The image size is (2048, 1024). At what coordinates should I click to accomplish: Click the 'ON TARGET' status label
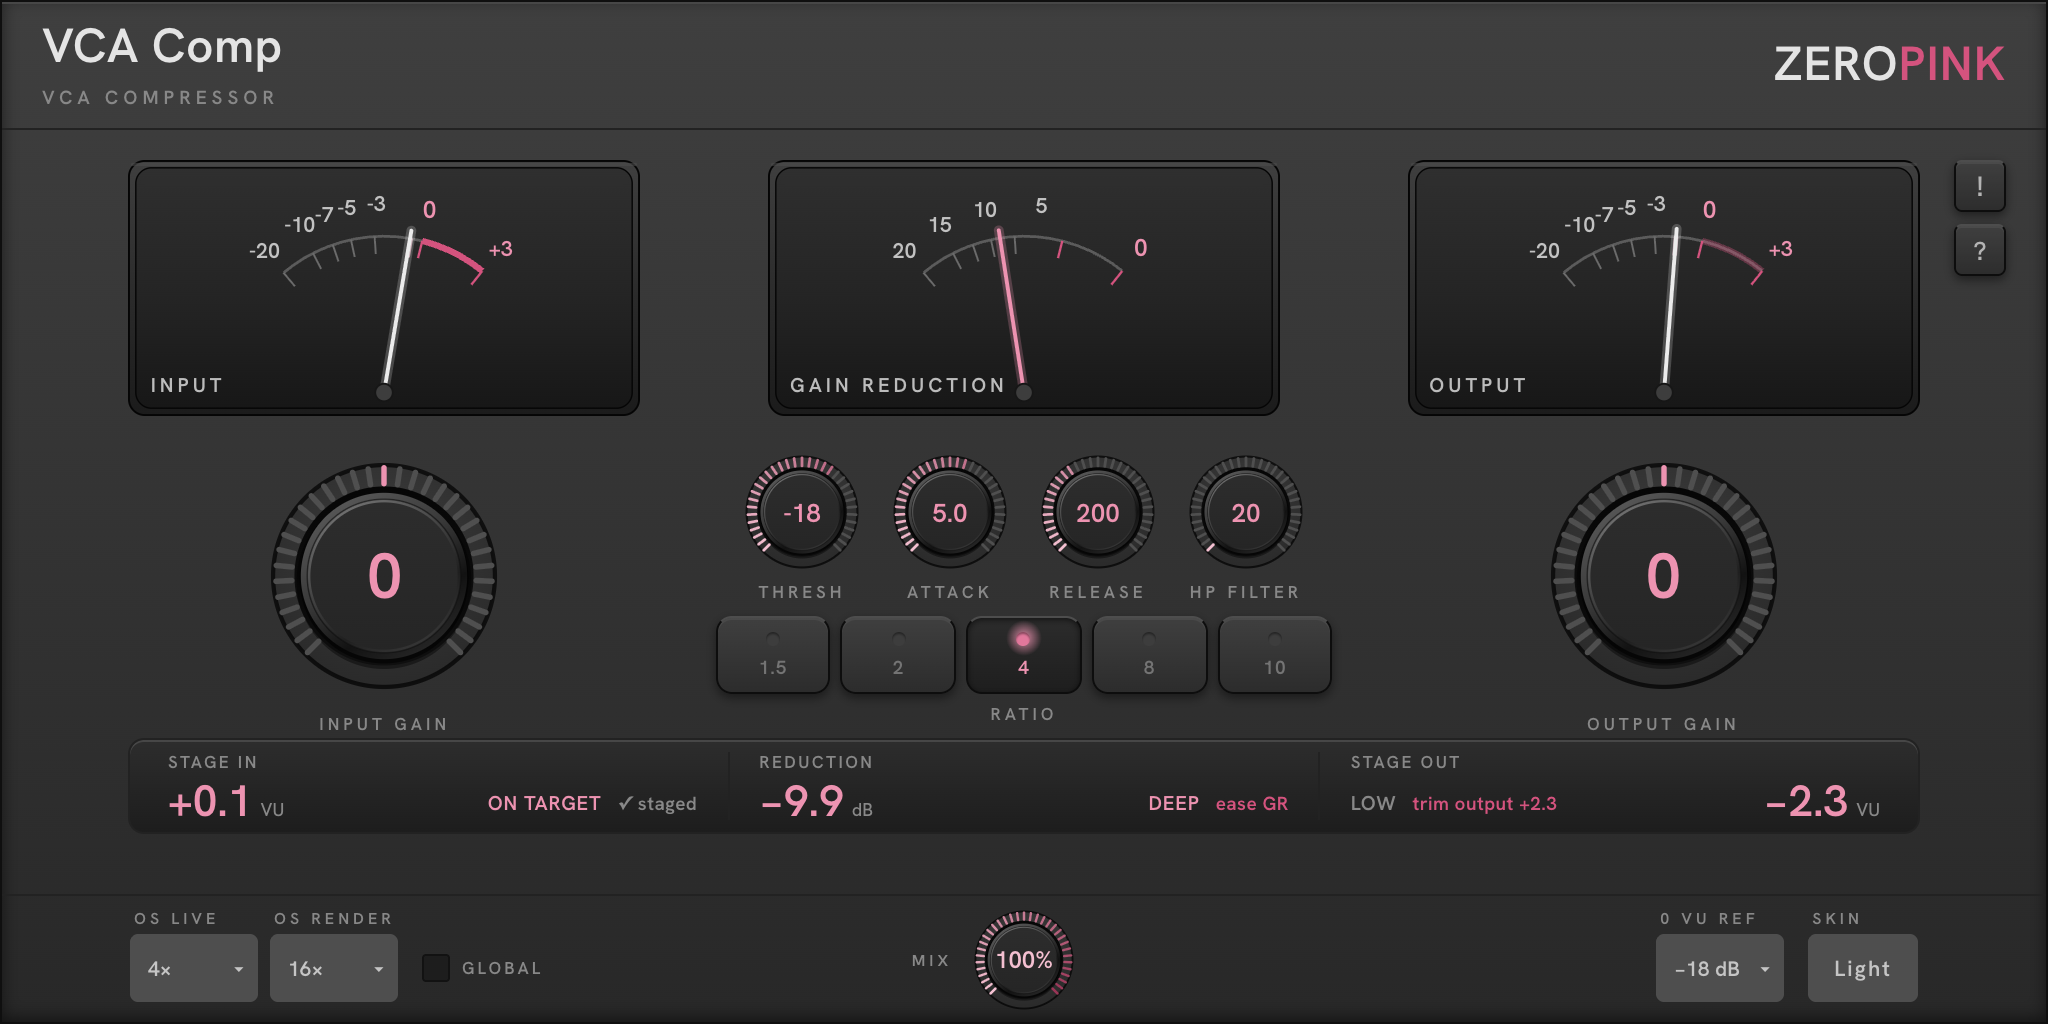point(544,804)
